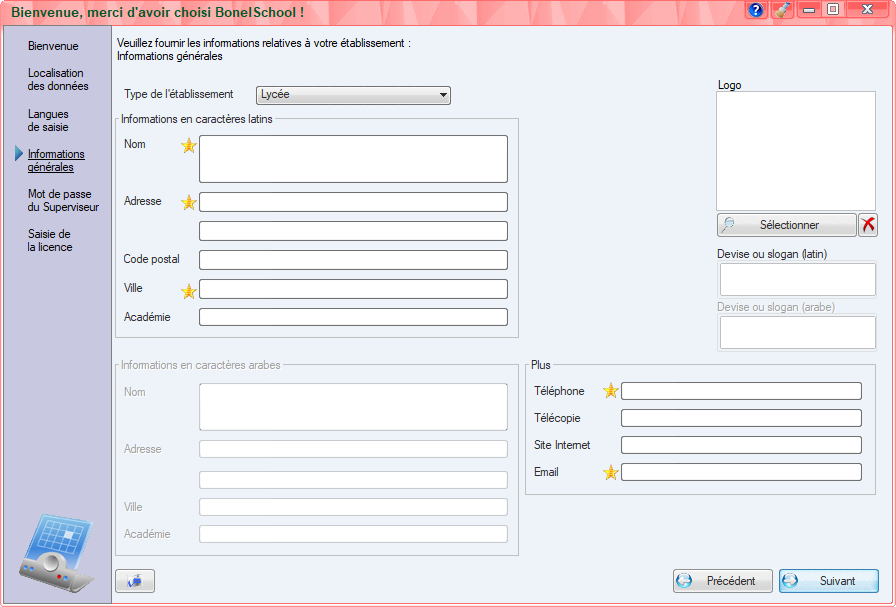
Task: Click the latin Ville field
Action: click(x=353, y=289)
